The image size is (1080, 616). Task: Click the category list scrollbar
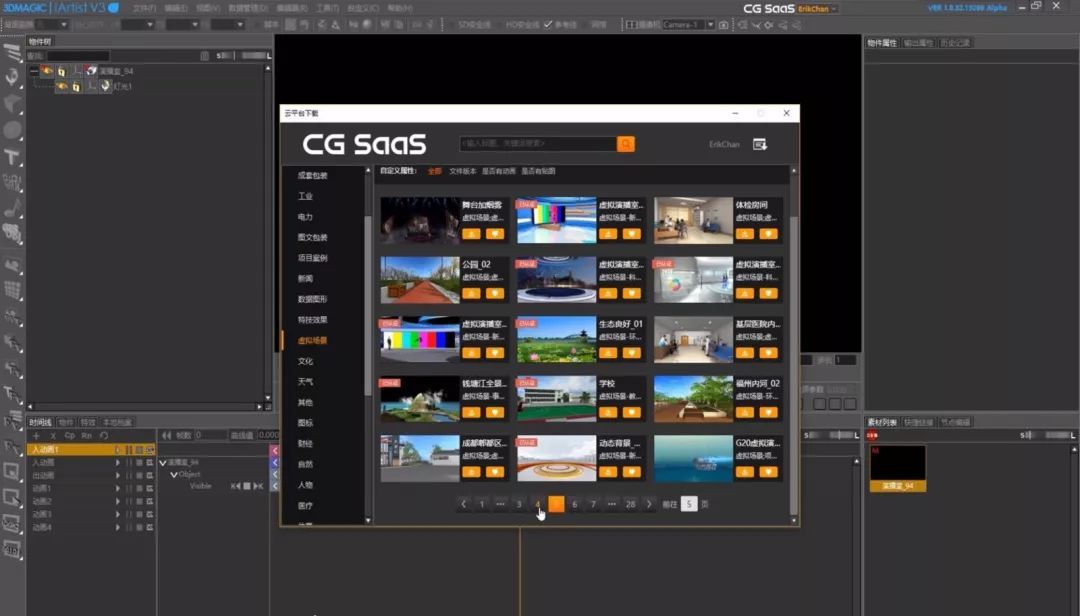(368, 307)
